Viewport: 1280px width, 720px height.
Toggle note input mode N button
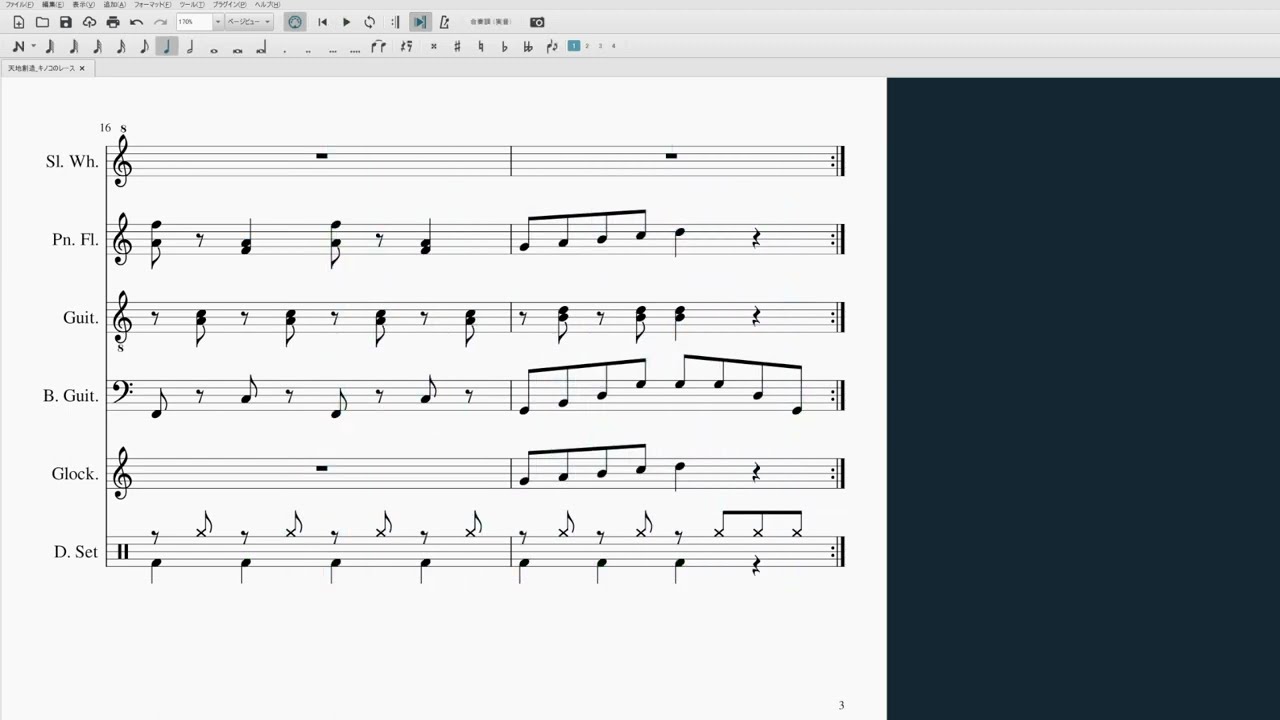tap(18, 46)
